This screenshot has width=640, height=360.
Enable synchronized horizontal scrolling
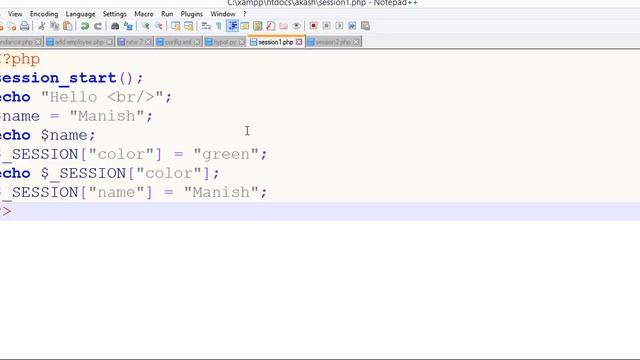(189, 26)
